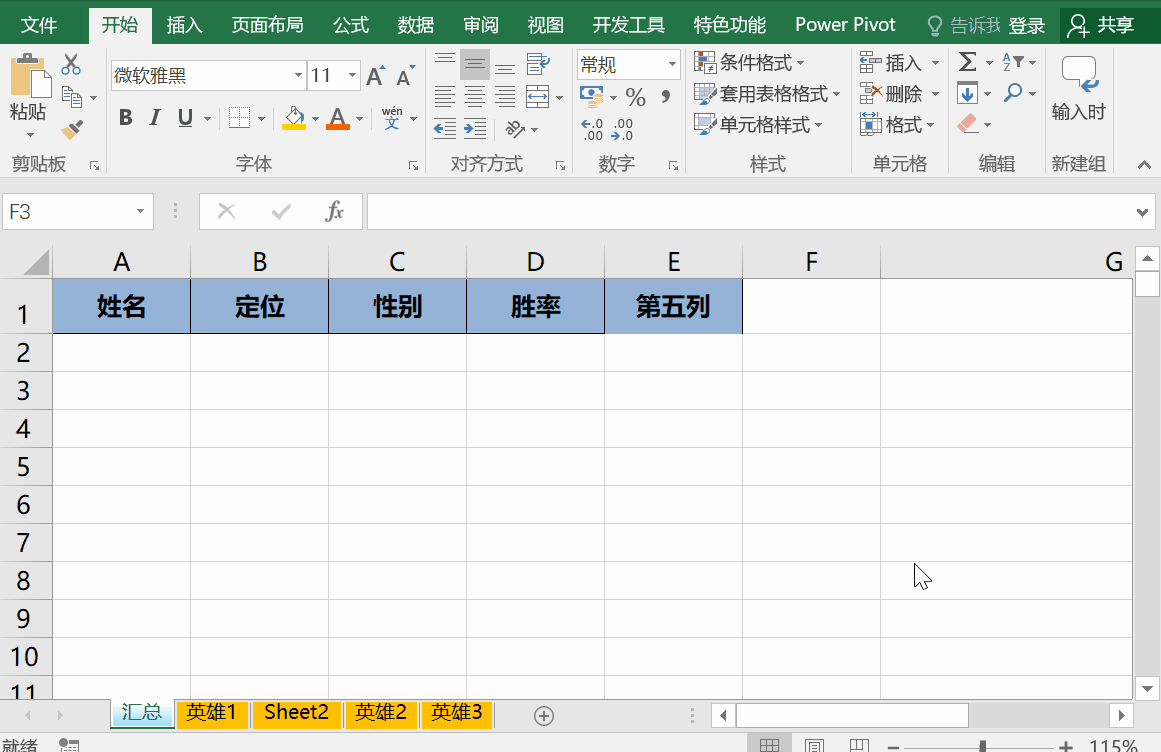Click Increase Decimal icon

(592, 129)
